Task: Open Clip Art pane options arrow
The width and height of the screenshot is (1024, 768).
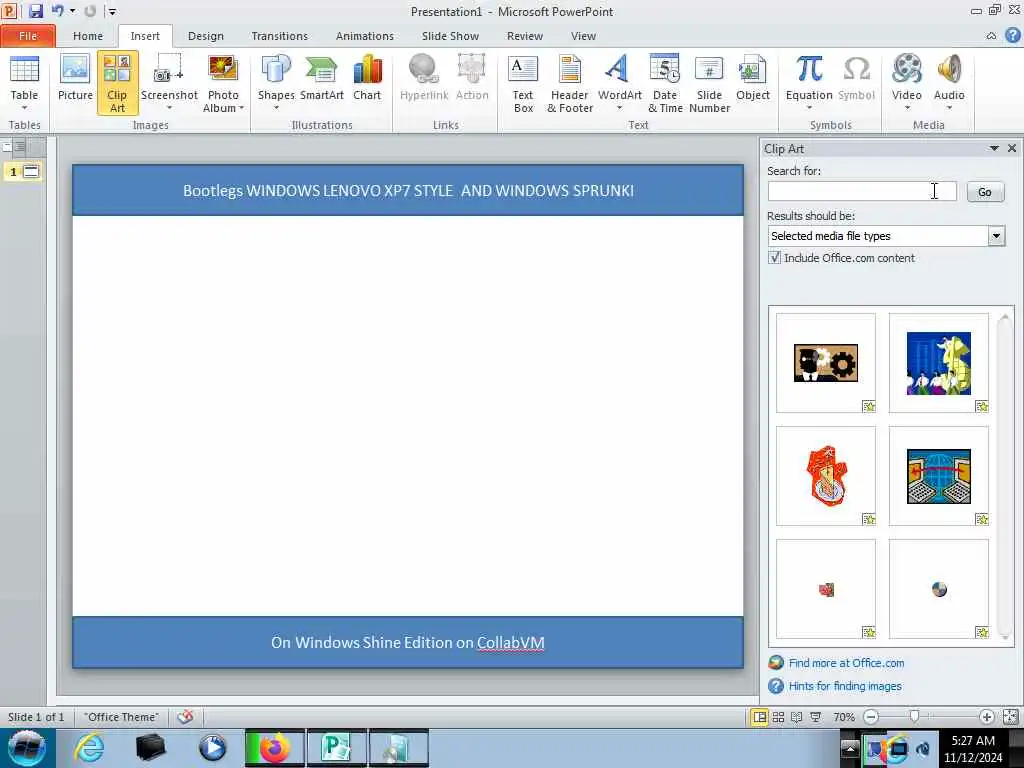Action: point(994,149)
